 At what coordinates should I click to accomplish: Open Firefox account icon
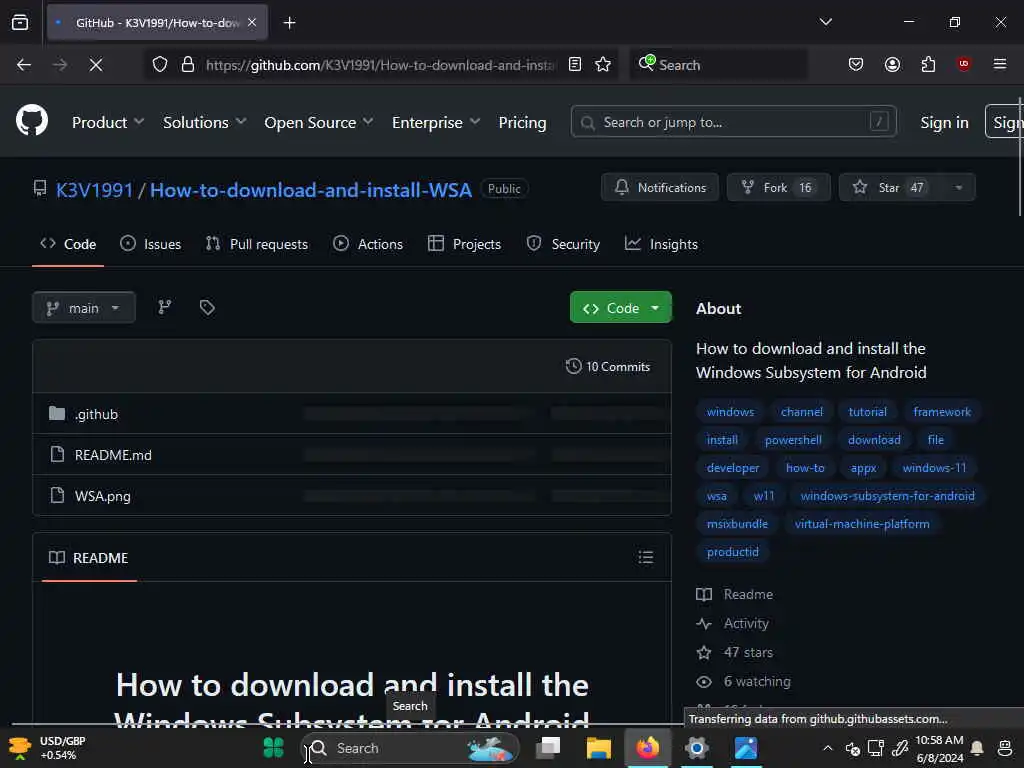pyautogui.click(x=892, y=64)
